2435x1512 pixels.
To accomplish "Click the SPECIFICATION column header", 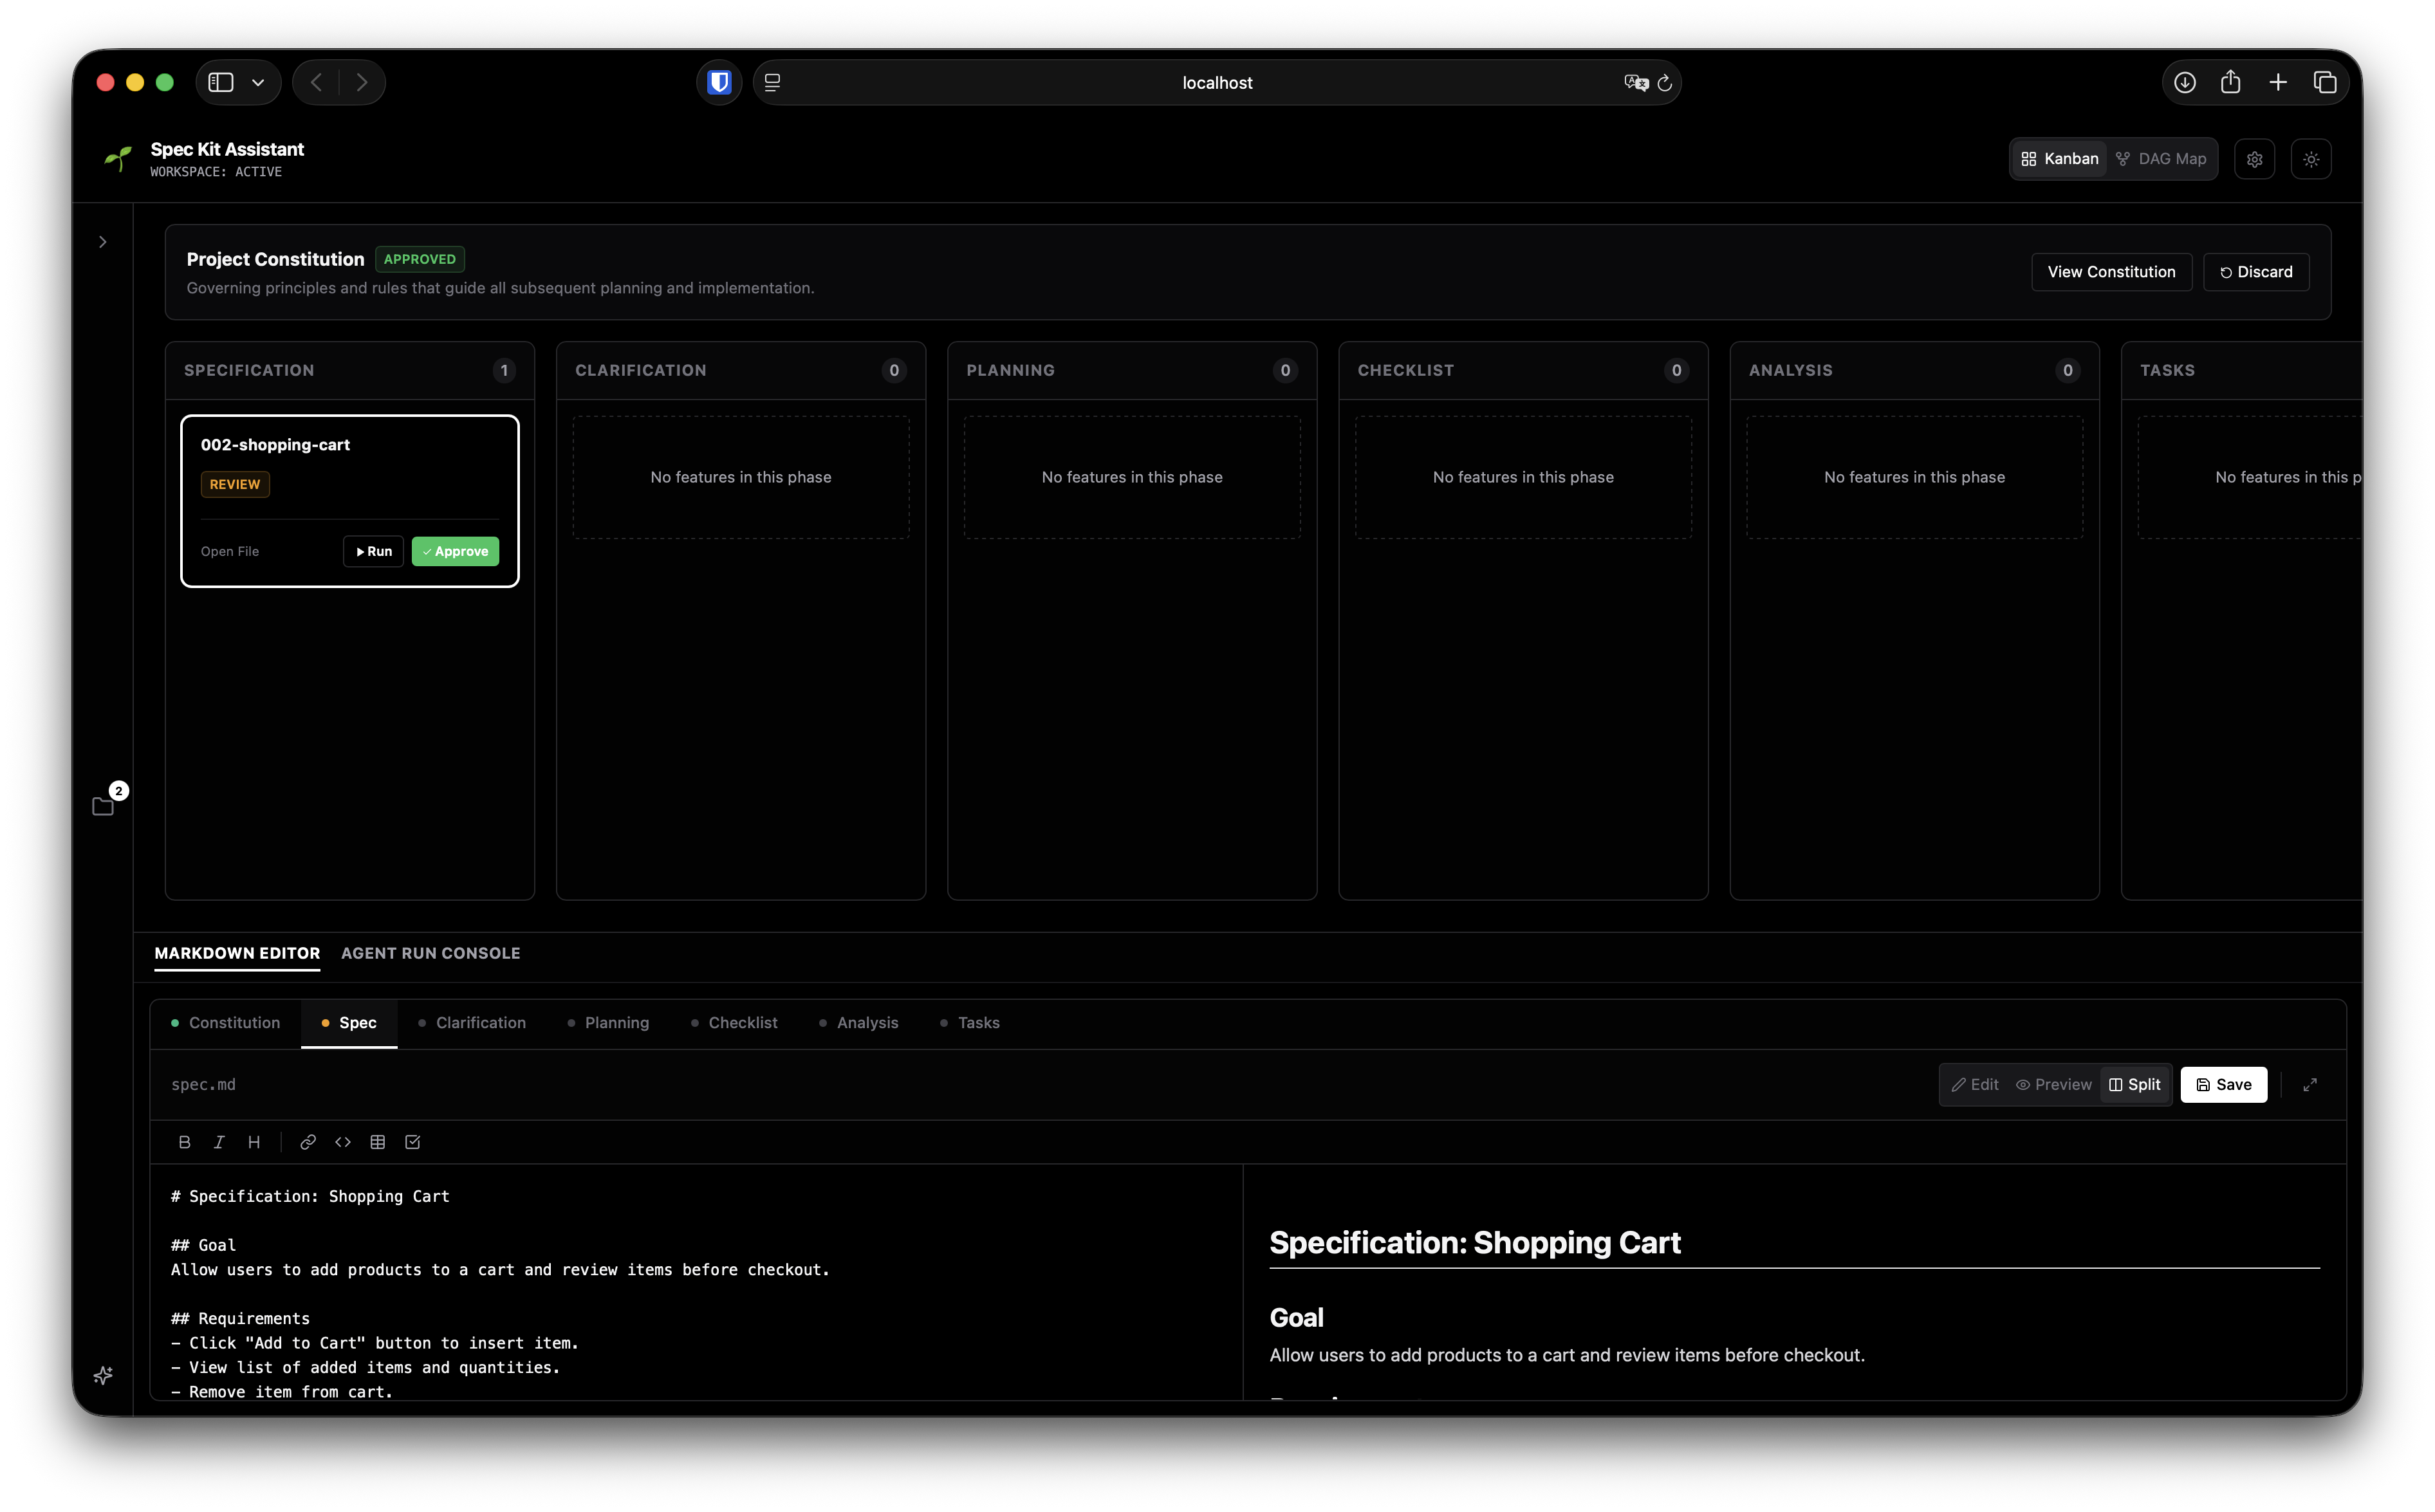I will click(249, 370).
